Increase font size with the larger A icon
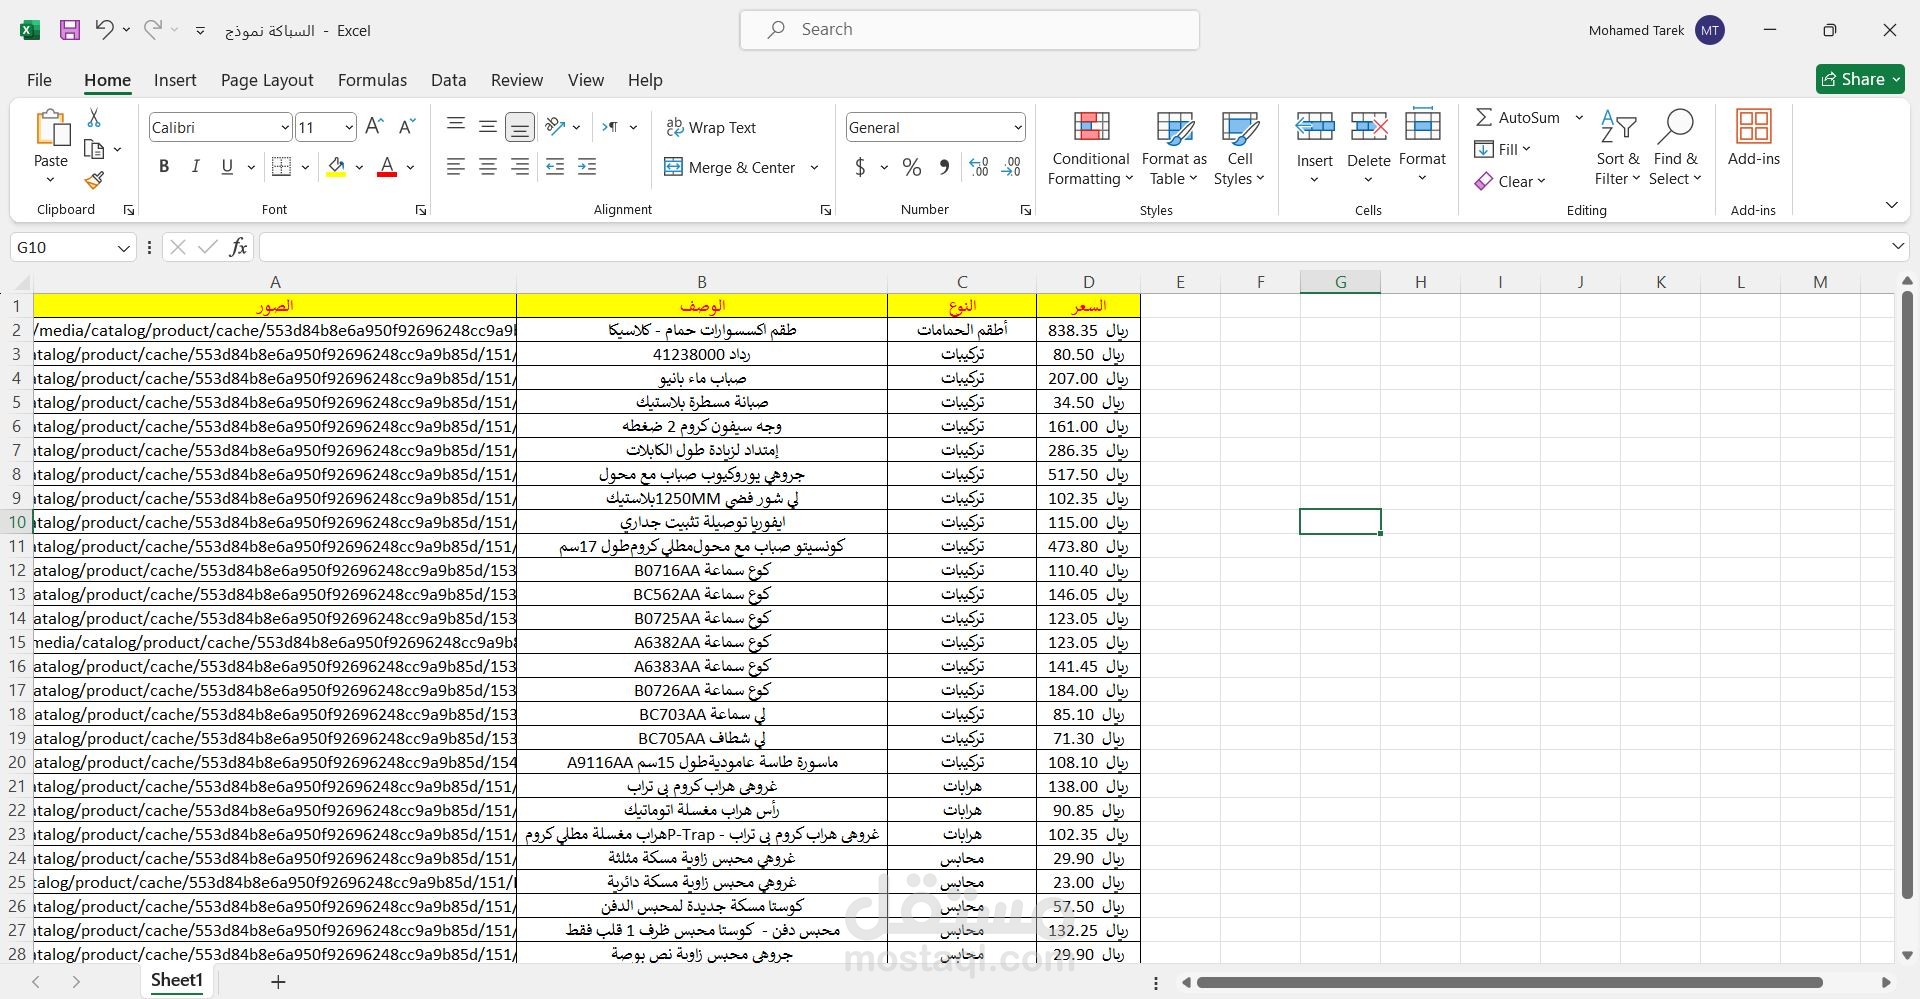Screen dimensions: 1920x999 click(374, 127)
